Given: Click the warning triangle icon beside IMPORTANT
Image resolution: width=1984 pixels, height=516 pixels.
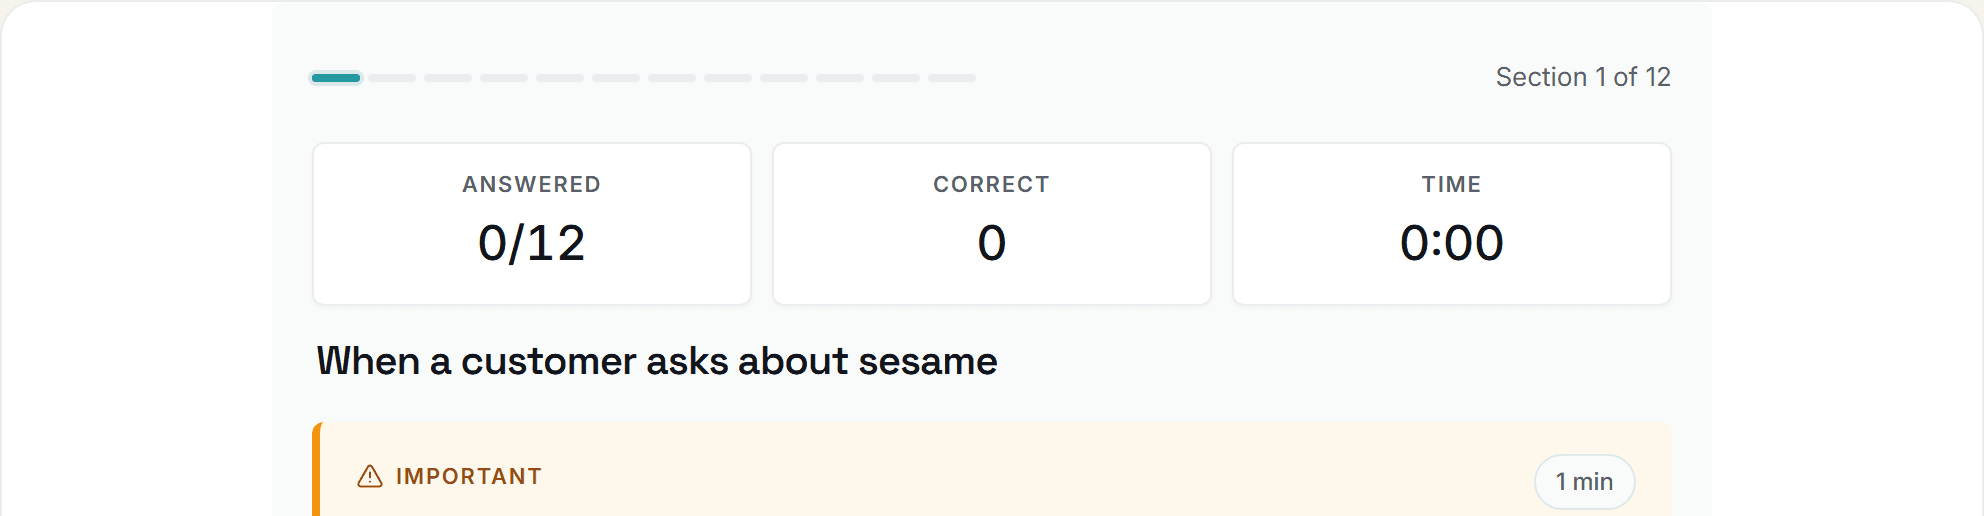Looking at the screenshot, I should [x=370, y=476].
